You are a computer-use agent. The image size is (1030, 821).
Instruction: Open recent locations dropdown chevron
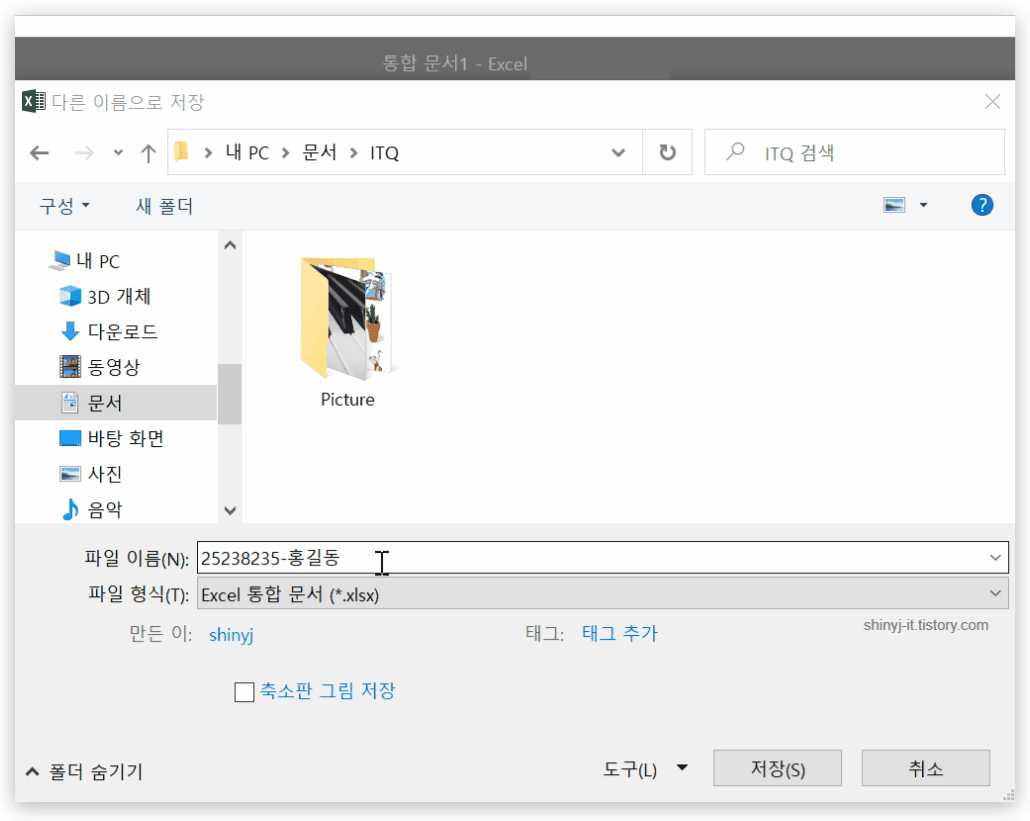point(118,153)
